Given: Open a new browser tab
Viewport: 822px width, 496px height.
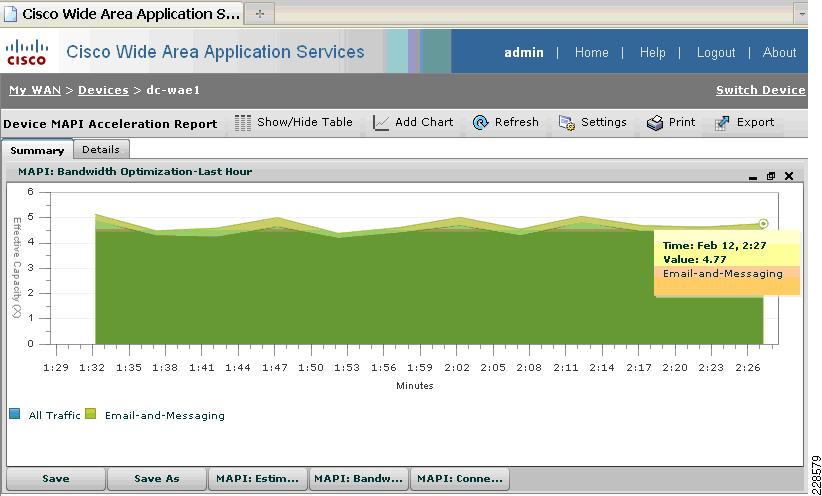Looking at the screenshot, I should point(259,14).
